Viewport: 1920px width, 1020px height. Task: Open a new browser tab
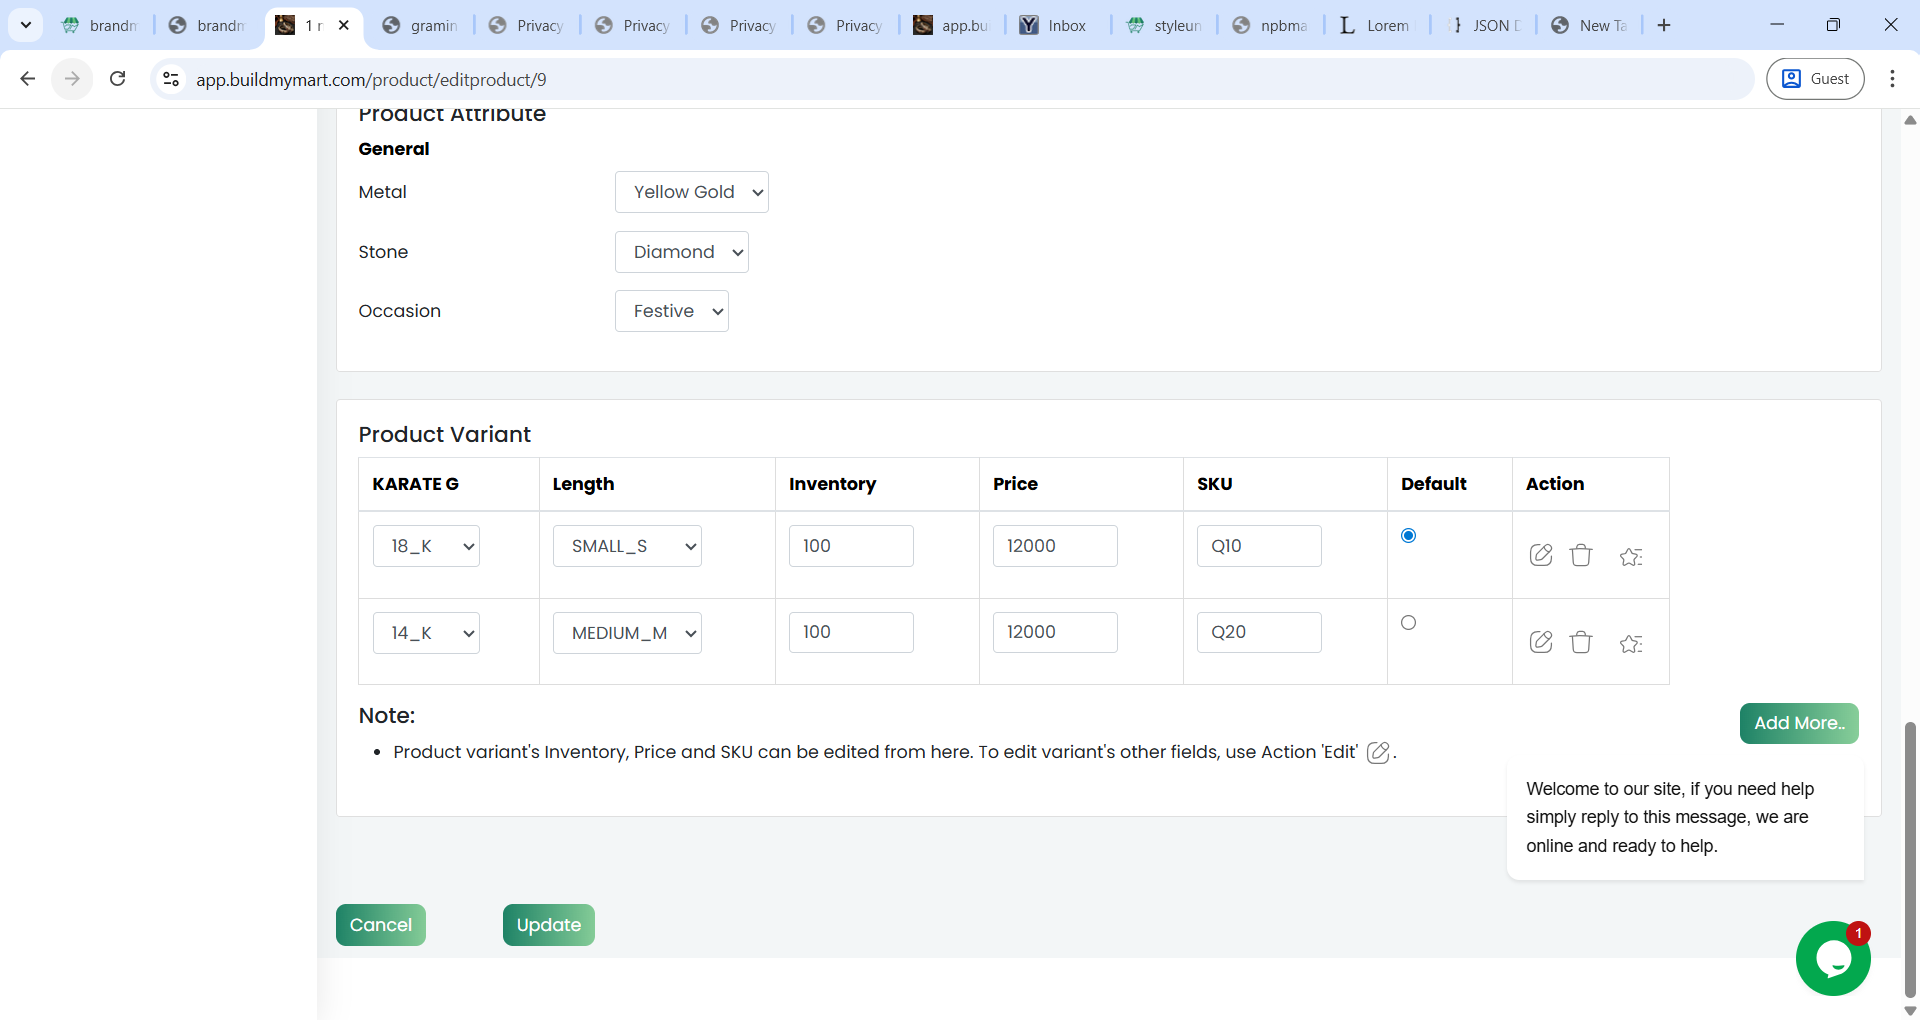tap(1664, 25)
